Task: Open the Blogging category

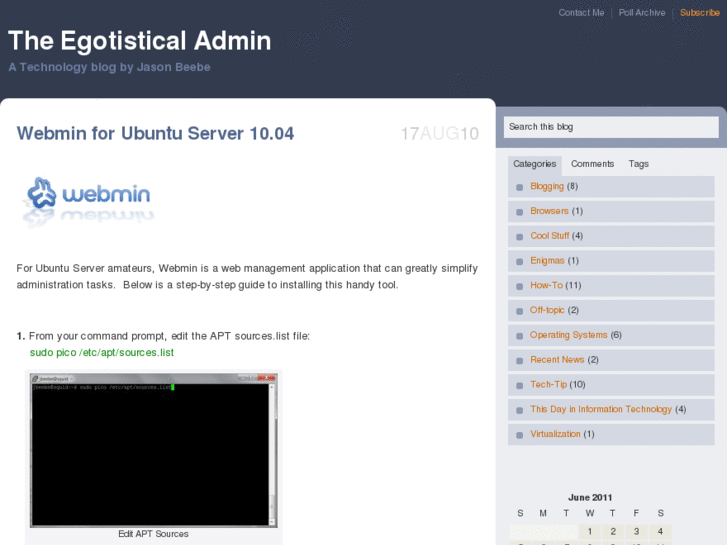Action: coord(547,186)
